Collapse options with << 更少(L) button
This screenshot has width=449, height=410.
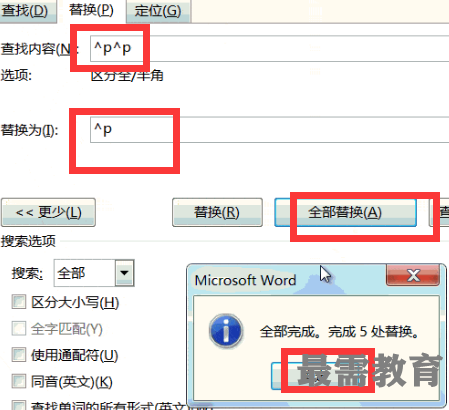[x=48, y=212]
